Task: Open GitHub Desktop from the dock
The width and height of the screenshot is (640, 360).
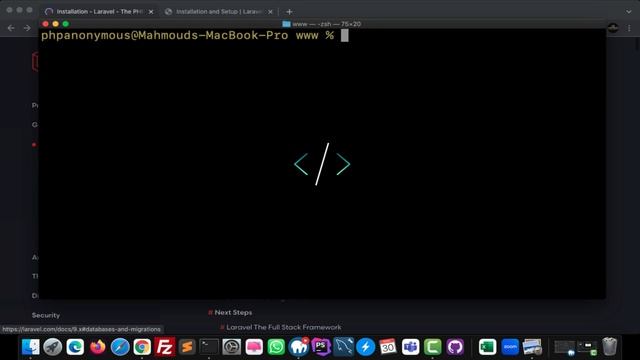Action: (x=455, y=347)
